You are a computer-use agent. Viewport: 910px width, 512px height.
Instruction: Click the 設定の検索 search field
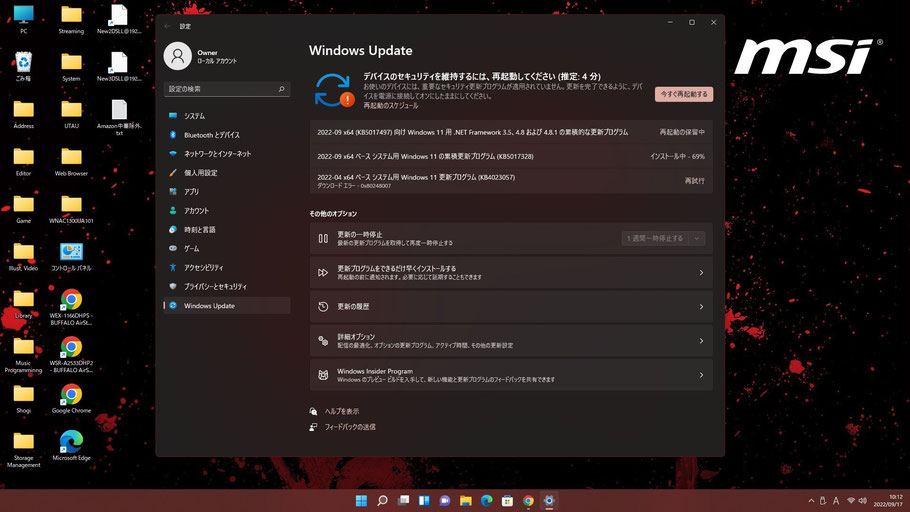pyautogui.click(x=227, y=89)
